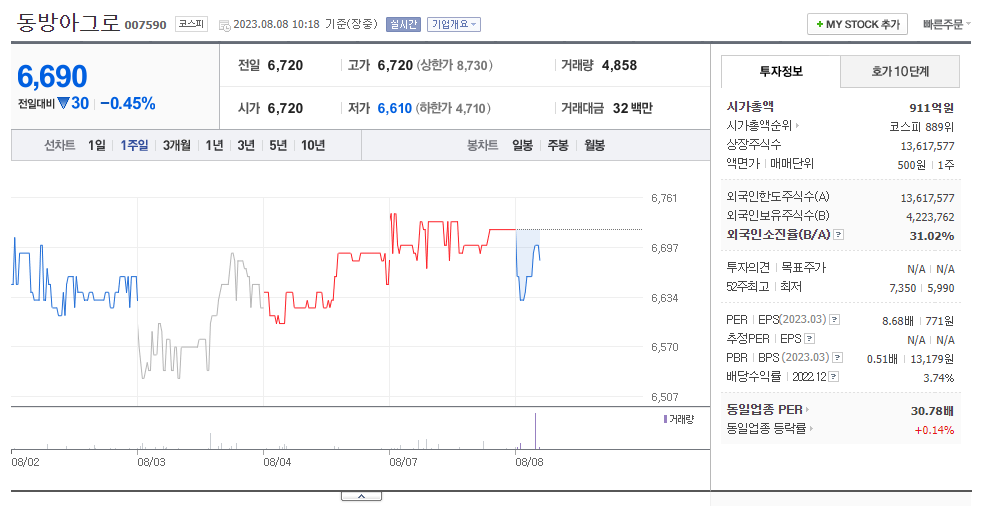Click the help icon next to 추정PER EPS
This screenshot has height=506, width=981.
tap(809, 338)
